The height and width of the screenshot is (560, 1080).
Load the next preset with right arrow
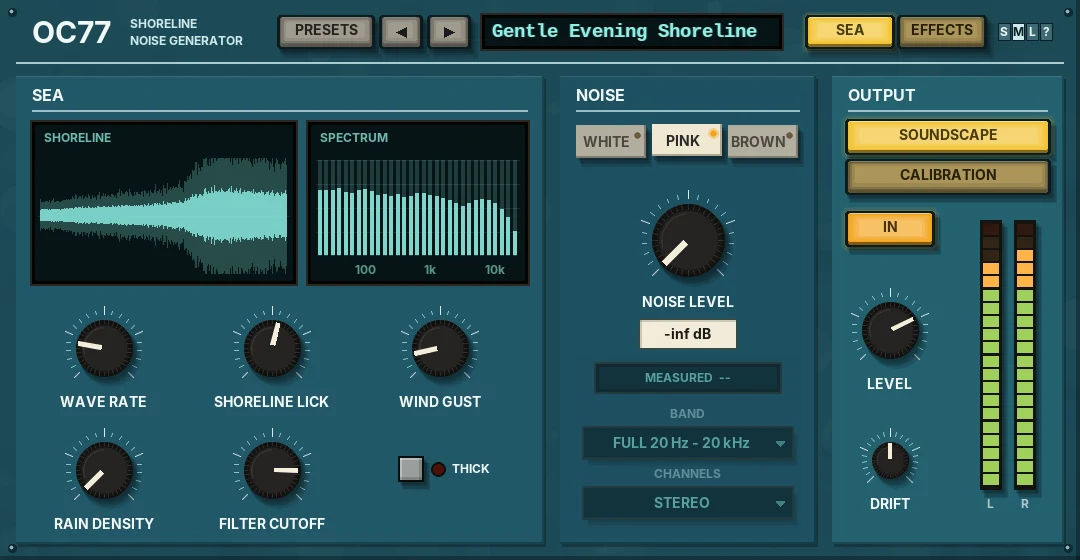click(448, 32)
